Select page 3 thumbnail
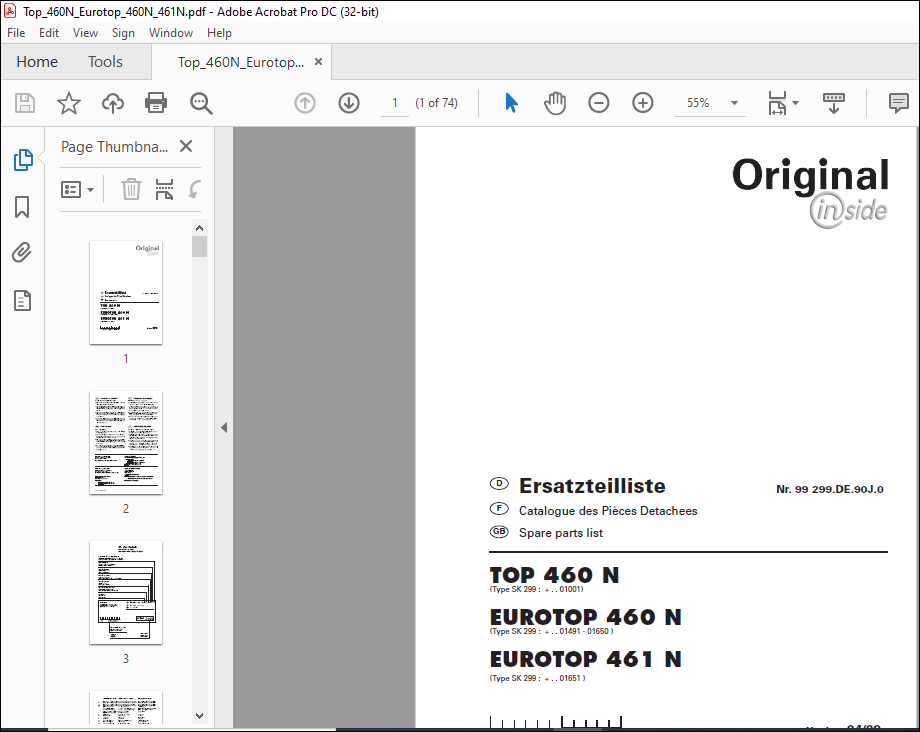The width and height of the screenshot is (920, 732). coord(126,593)
